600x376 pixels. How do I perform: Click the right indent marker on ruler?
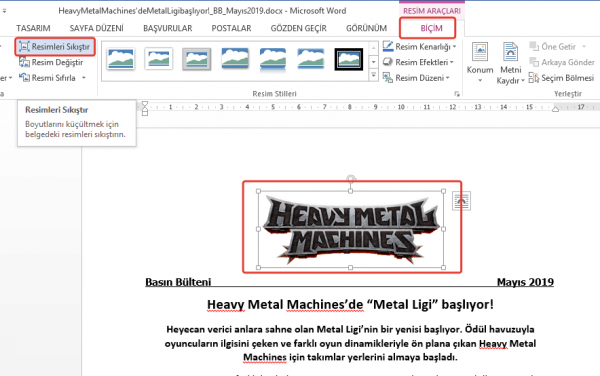(x=555, y=109)
